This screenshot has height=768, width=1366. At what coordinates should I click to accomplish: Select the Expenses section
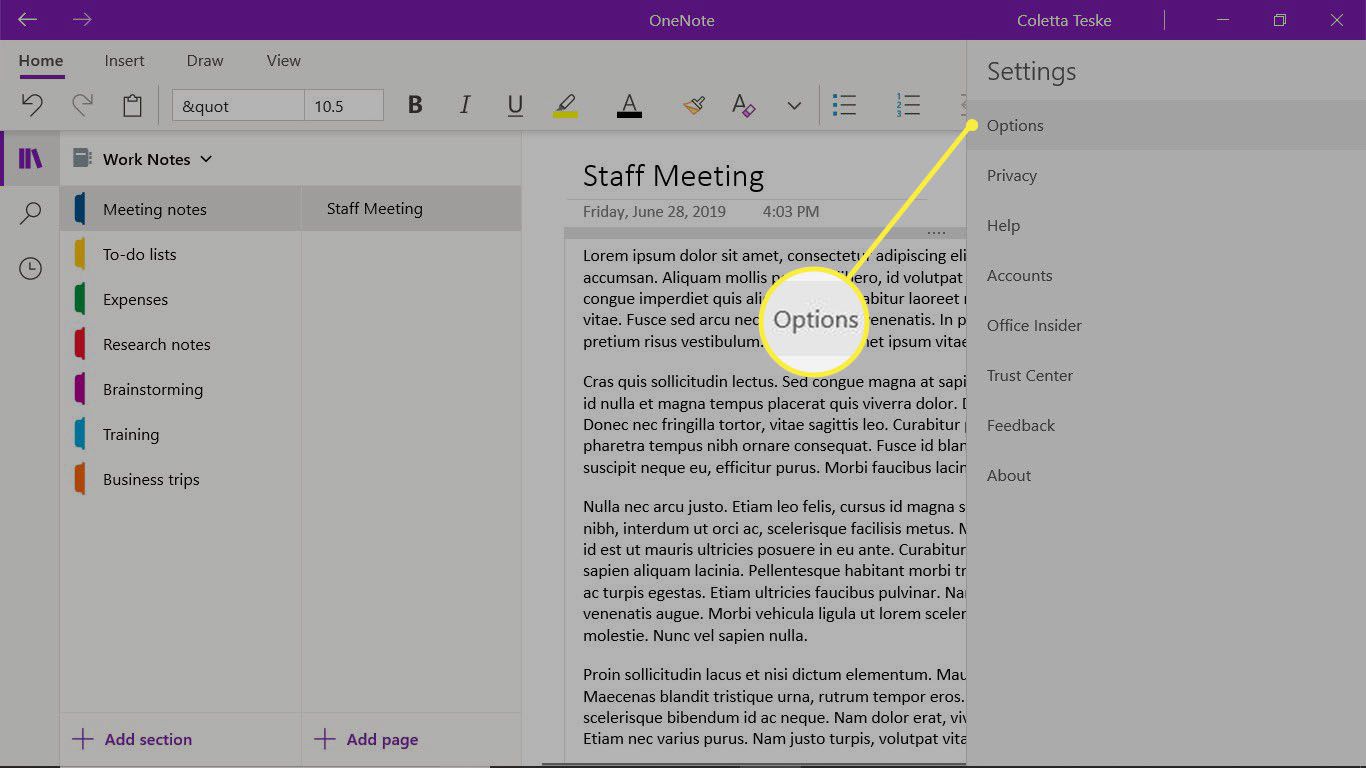pyautogui.click(x=180, y=299)
